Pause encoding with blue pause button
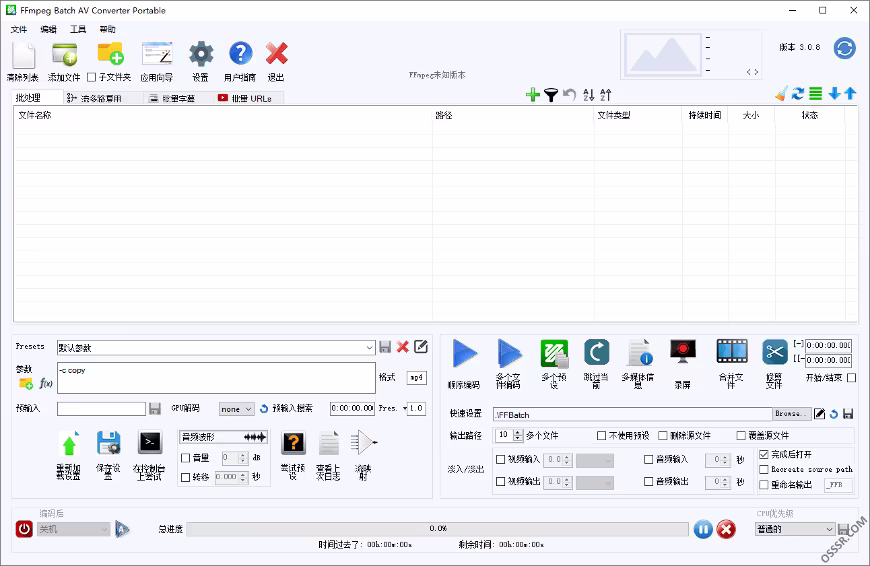This screenshot has width=870, height=566. tap(703, 529)
